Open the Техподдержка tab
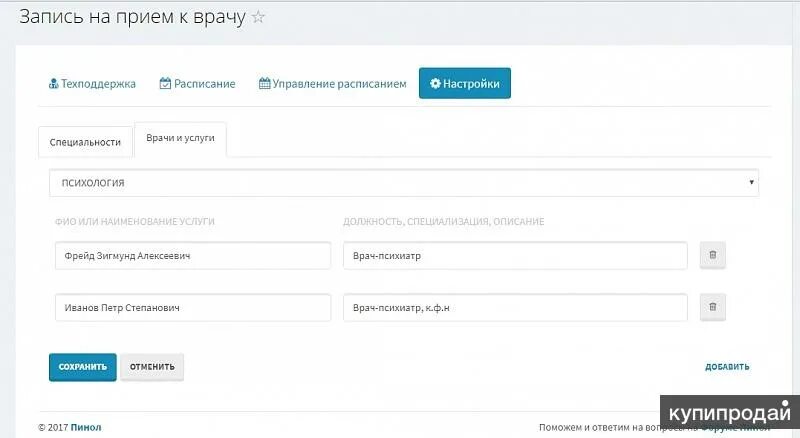This screenshot has width=800, height=438. coord(92,84)
